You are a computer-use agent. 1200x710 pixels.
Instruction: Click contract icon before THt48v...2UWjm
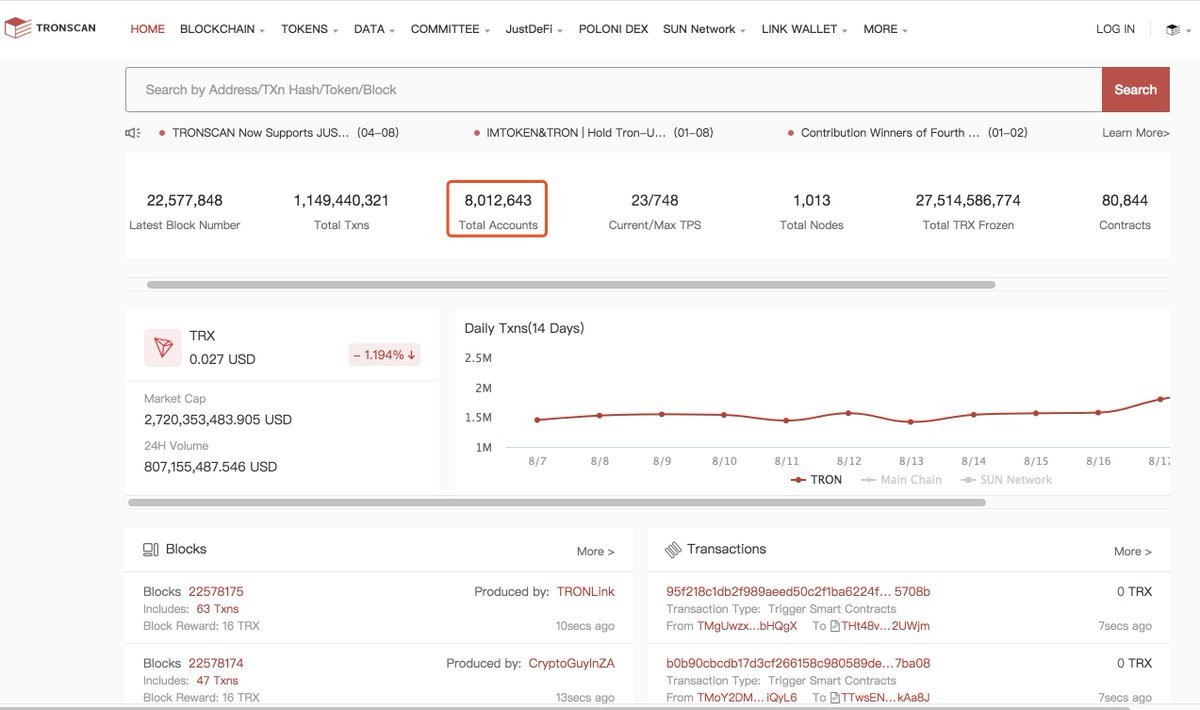pos(835,626)
